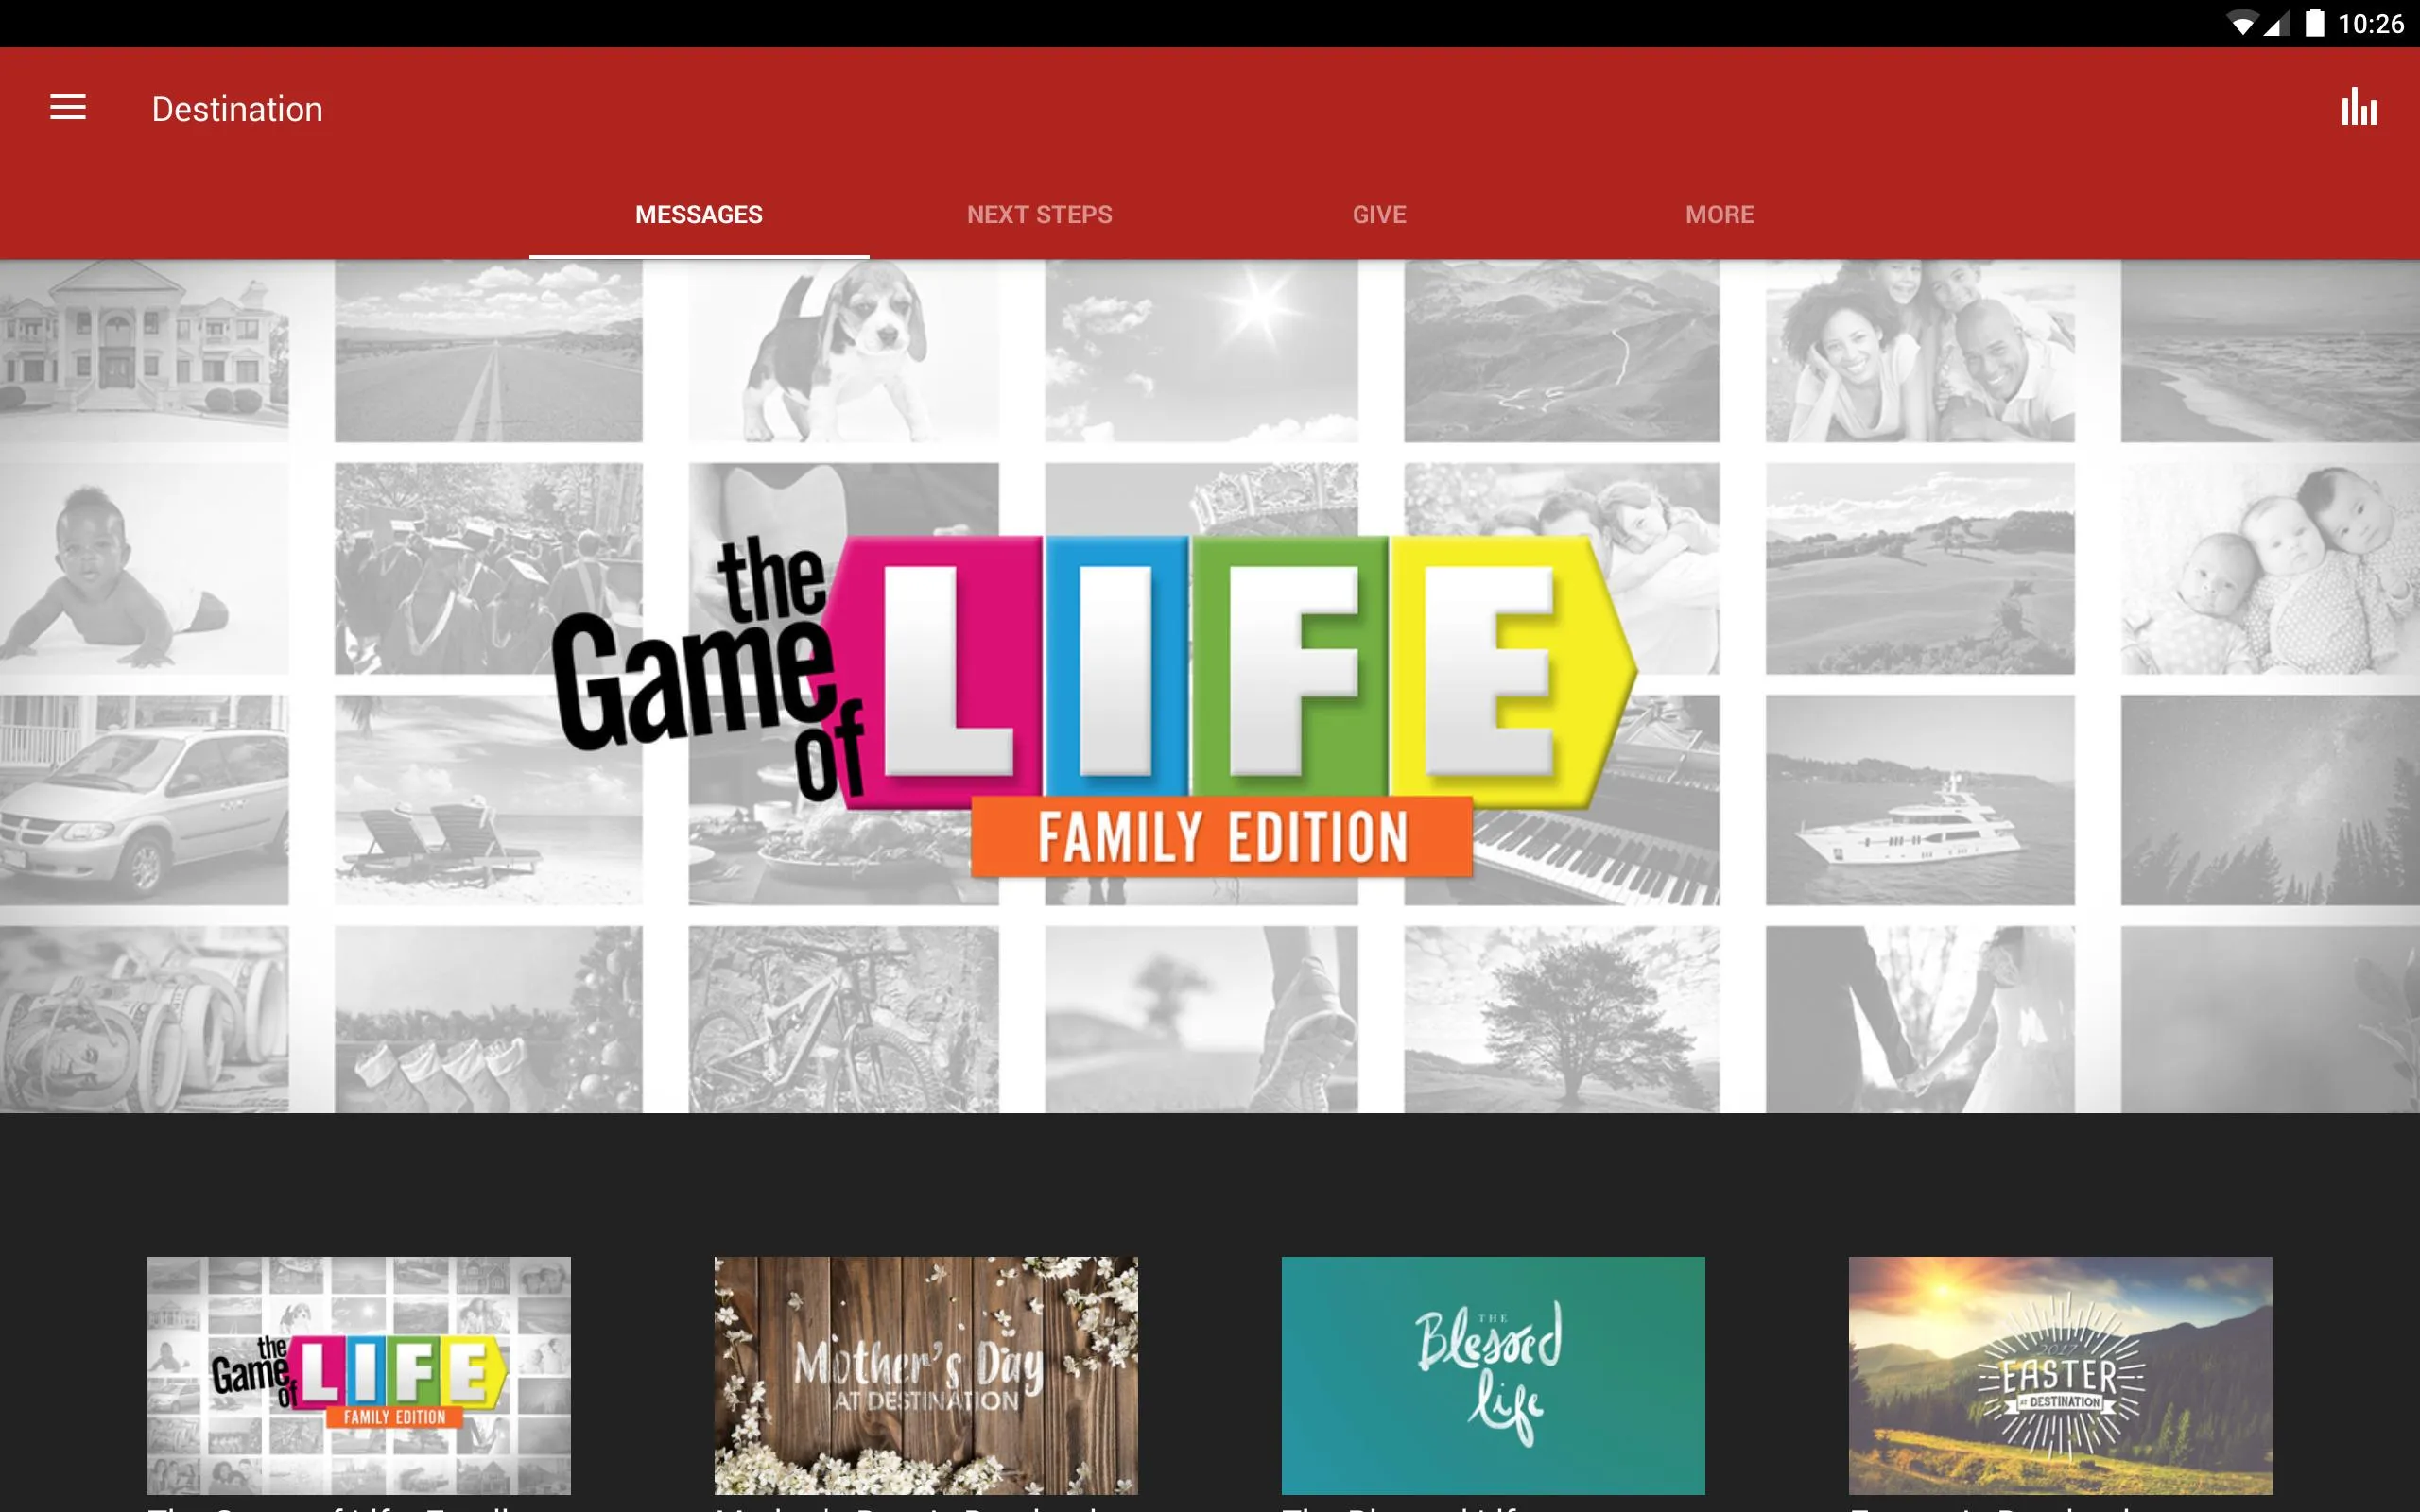Click the MORE navigation button

[1718, 213]
